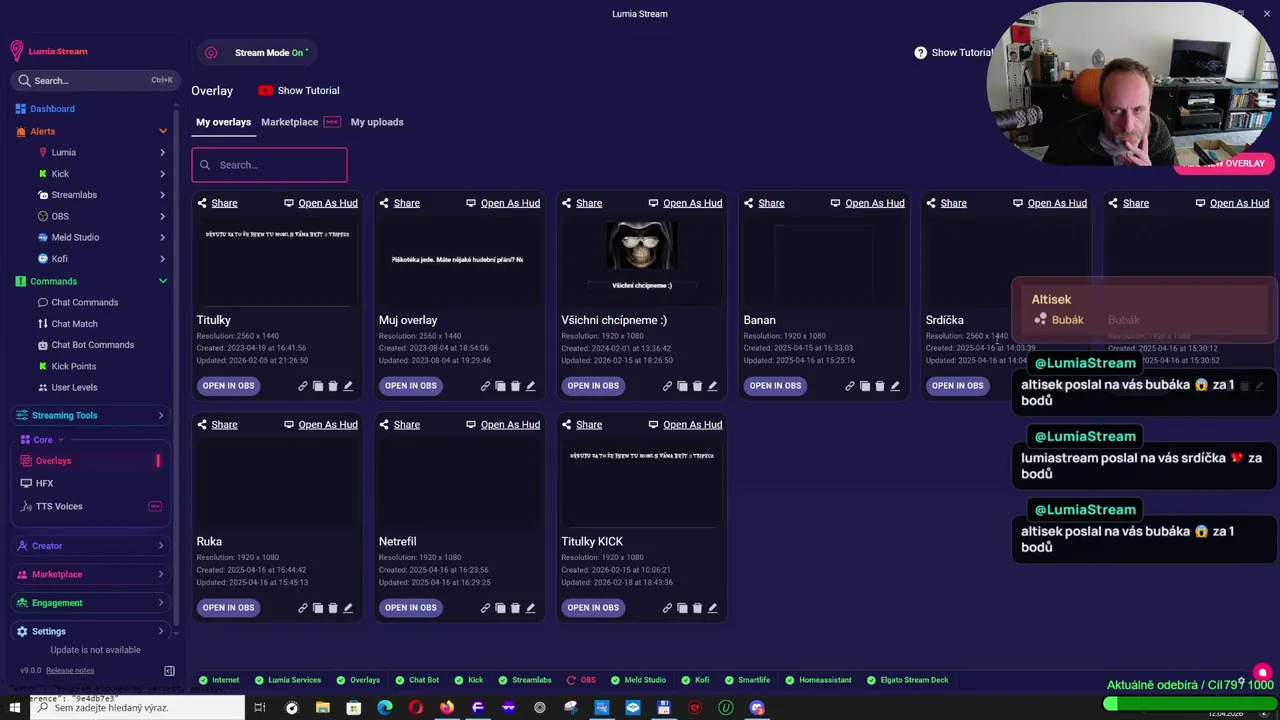Delete Muj overlay using trash icon
Image resolution: width=1280 pixels, height=720 pixels.
[x=515, y=386]
